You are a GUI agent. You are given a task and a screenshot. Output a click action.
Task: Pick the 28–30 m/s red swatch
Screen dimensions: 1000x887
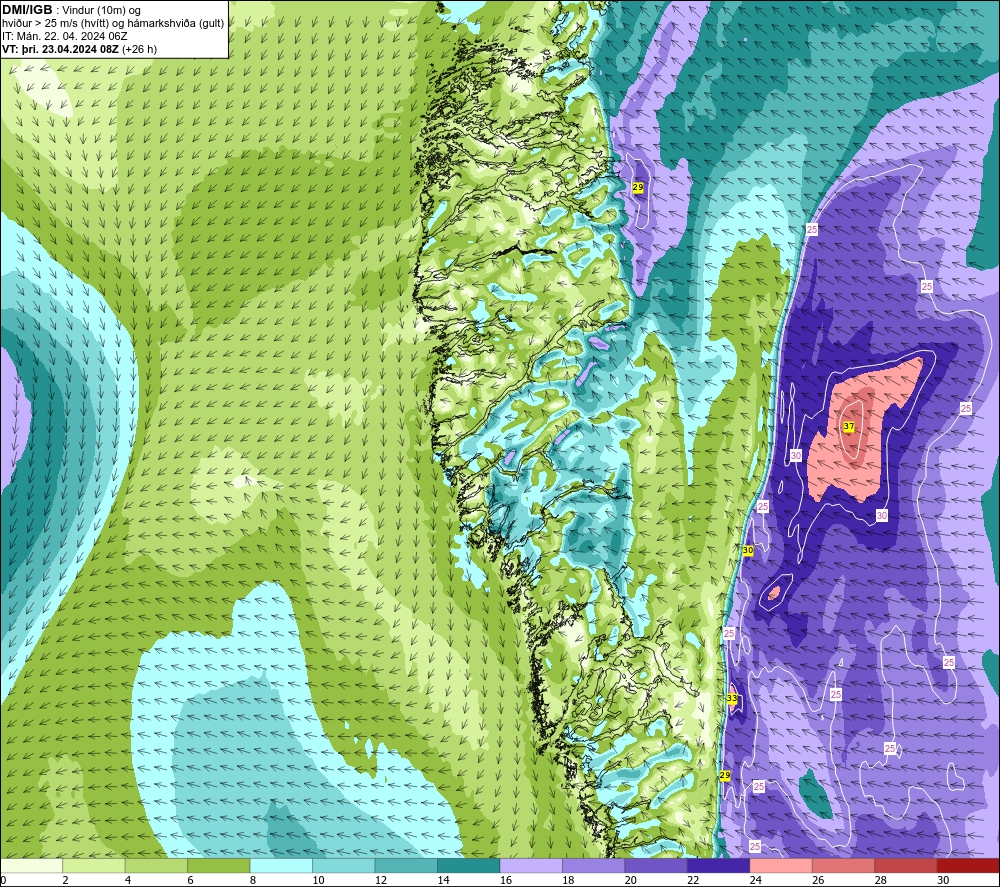coord(906,865)
